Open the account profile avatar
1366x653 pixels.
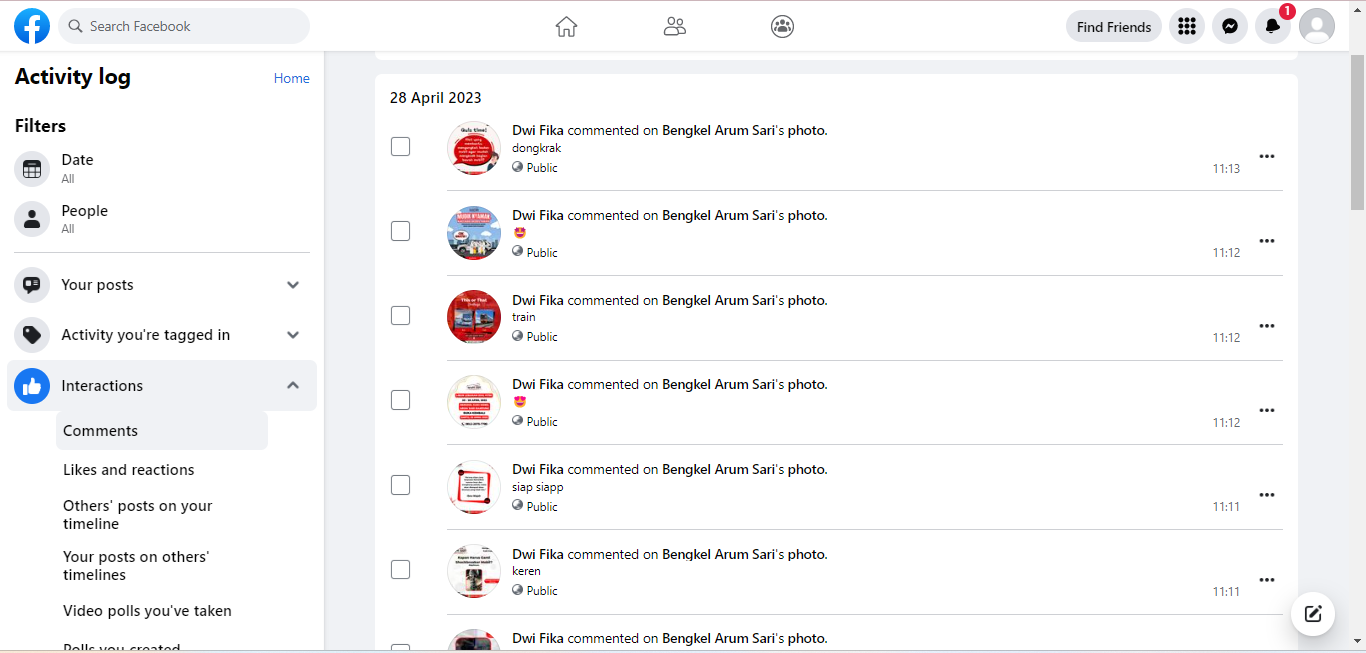(x=1317, y=27)
